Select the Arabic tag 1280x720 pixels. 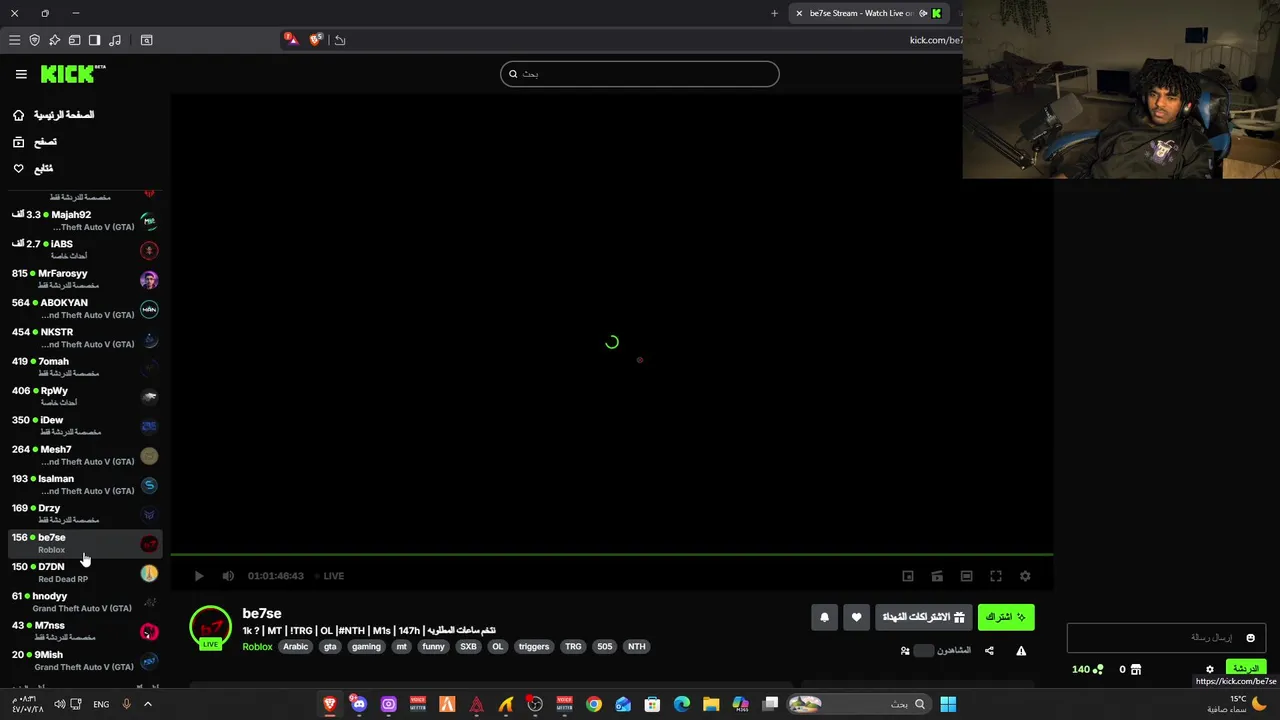click(296, 647)
